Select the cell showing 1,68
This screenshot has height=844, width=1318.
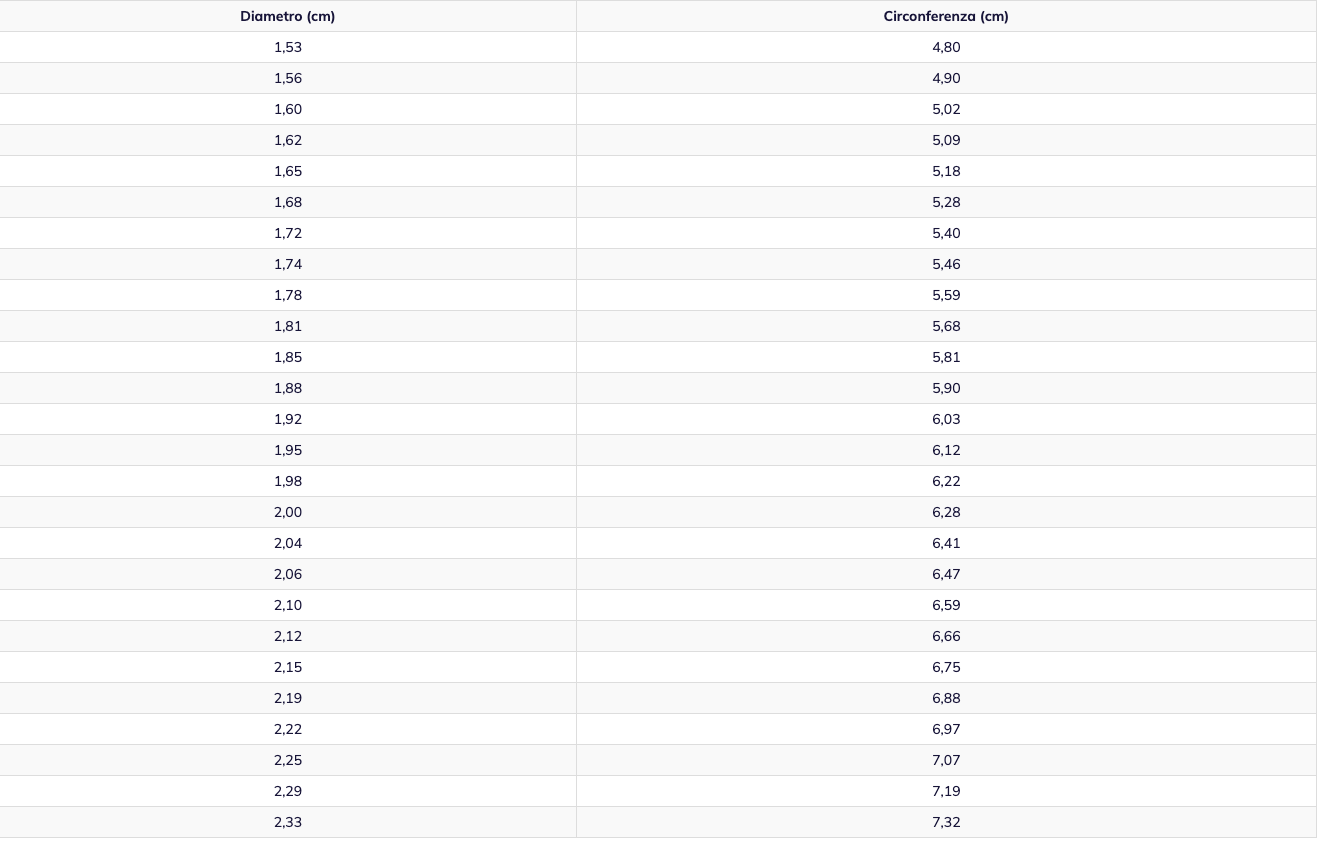click(x=288, y=202)
